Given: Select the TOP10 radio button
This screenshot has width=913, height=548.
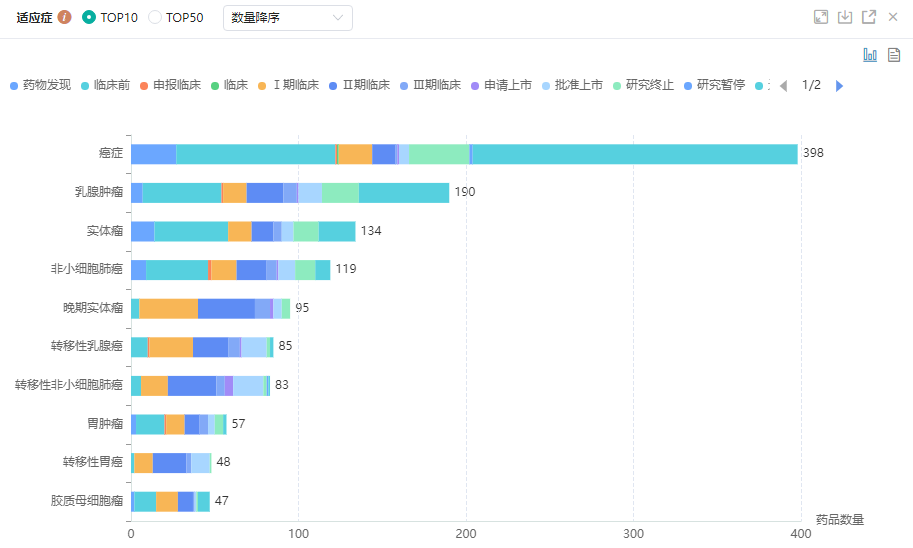Looking at the screenshot, I should tap(89, 18).
